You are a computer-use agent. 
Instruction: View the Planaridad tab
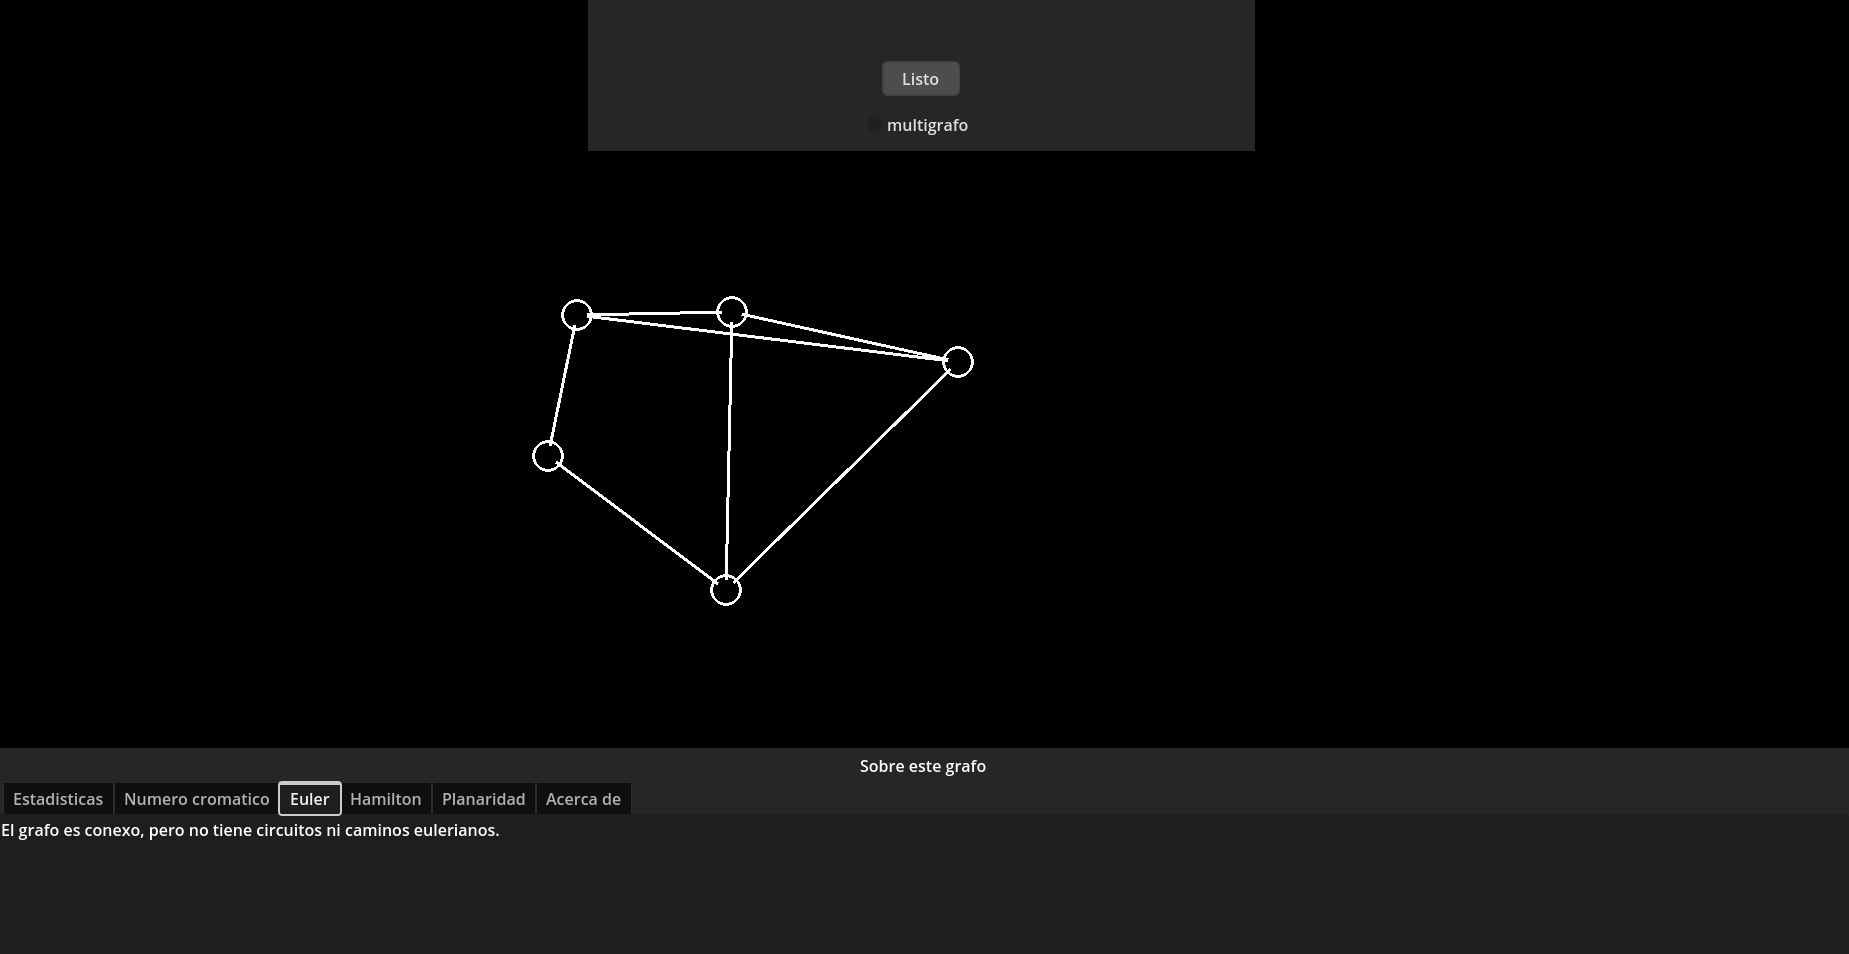483,798
